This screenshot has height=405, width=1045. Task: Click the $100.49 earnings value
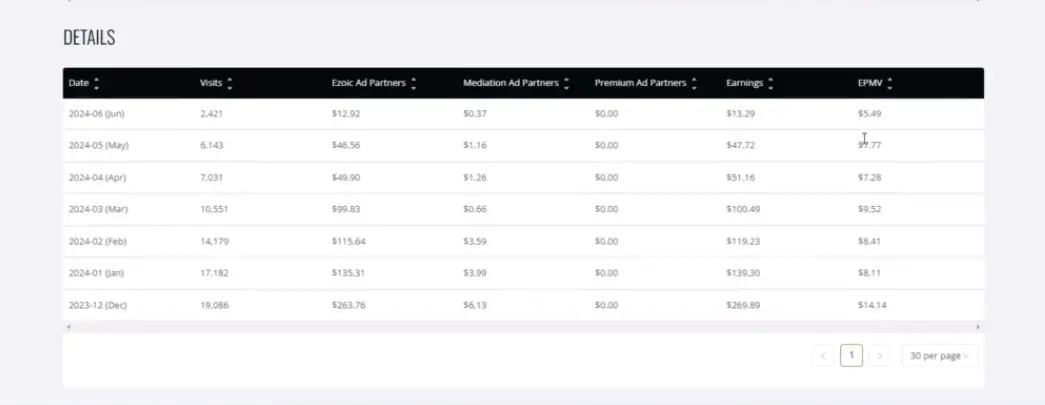pyautogui.click(x=743, y=209)
